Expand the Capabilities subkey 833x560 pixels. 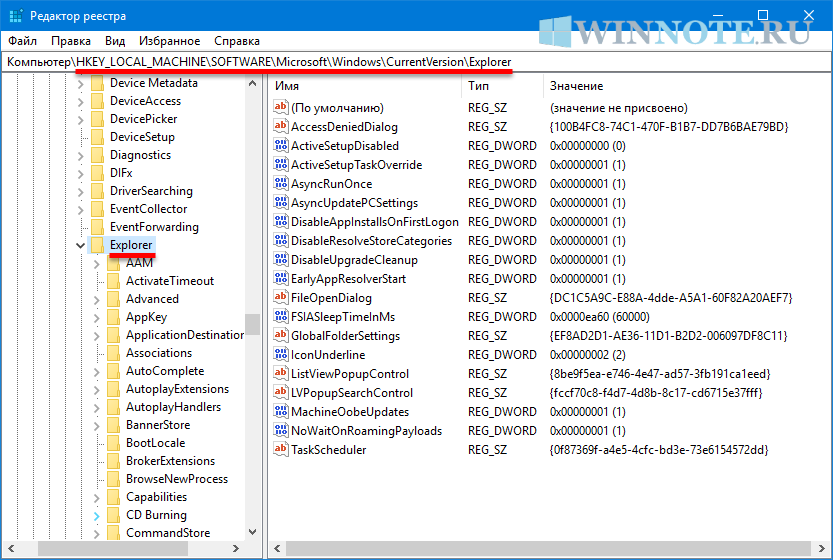point(96,498)
